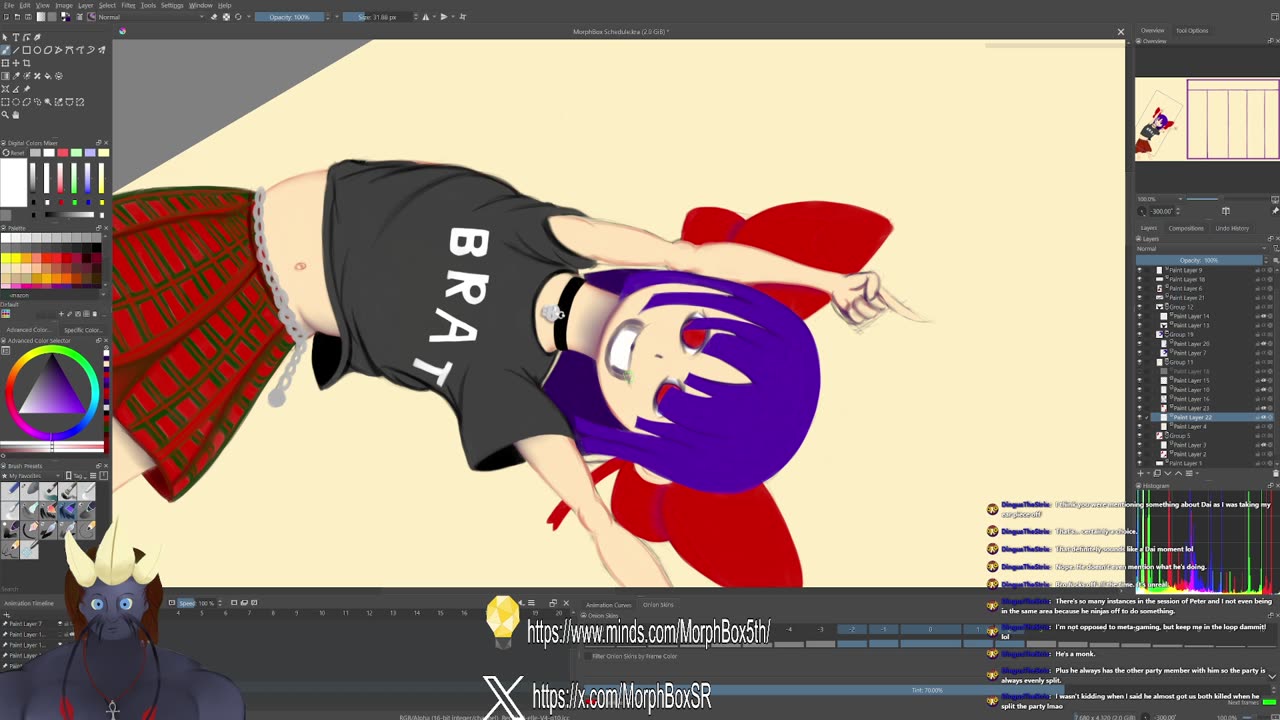Select the Rectangular Selection tool

[x=5, y=102]
